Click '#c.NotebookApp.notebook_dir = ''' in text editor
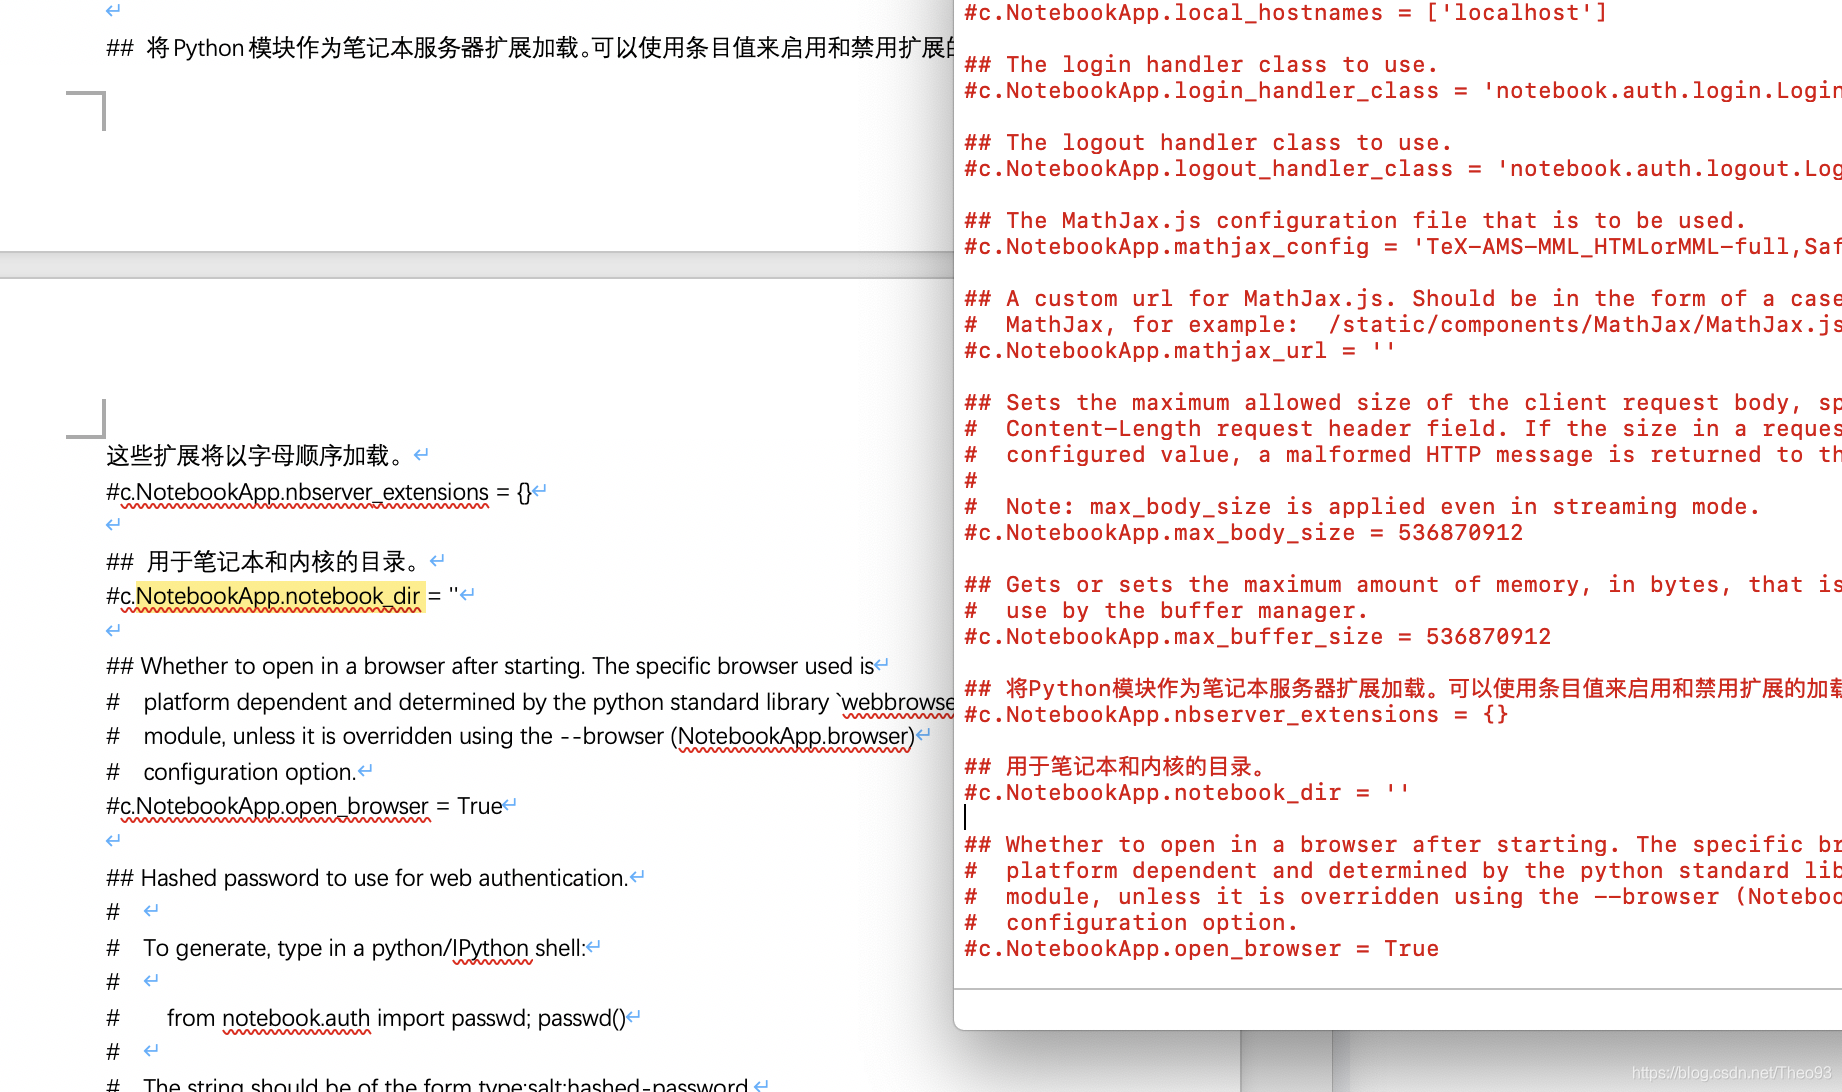1842x1092 pixels. 1187,793
